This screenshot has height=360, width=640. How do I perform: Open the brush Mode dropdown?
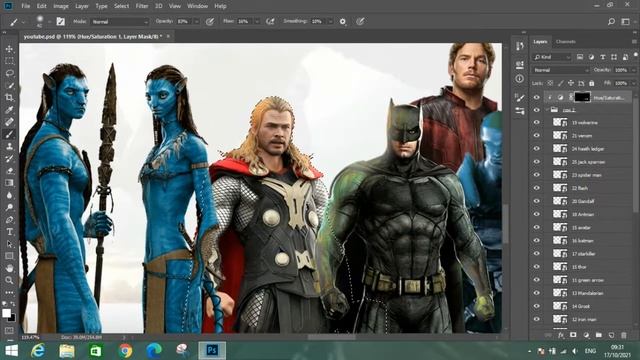(x=120, y=22)
